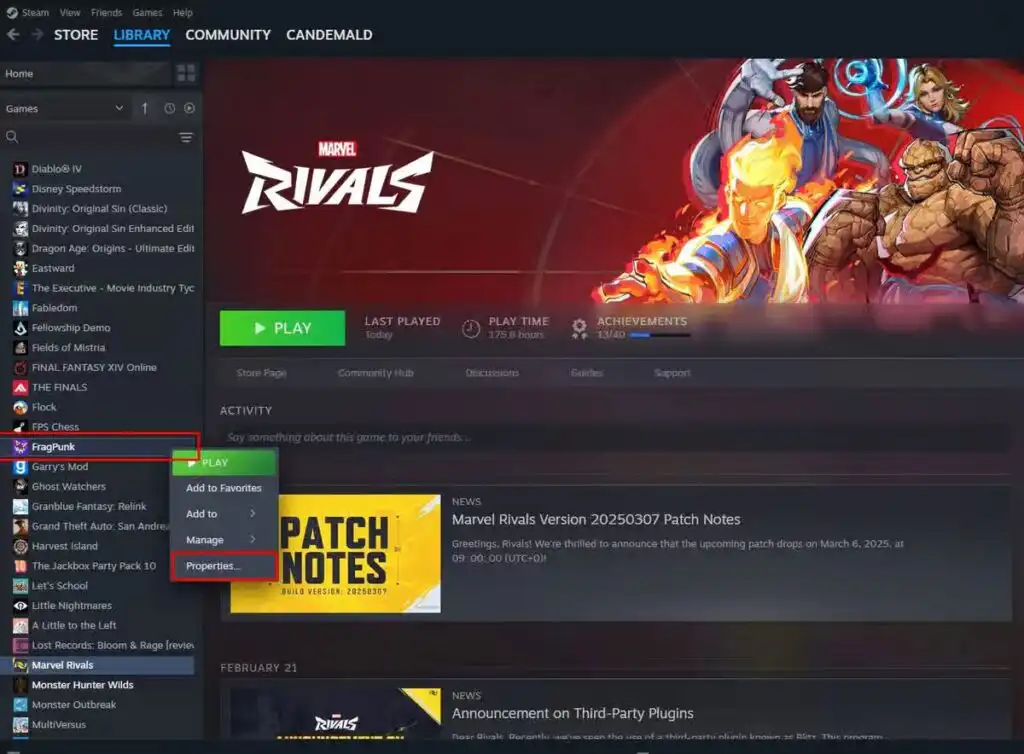Open the Patch Notes news thumbnail
1024x754 pixels.
pos(336,554)
